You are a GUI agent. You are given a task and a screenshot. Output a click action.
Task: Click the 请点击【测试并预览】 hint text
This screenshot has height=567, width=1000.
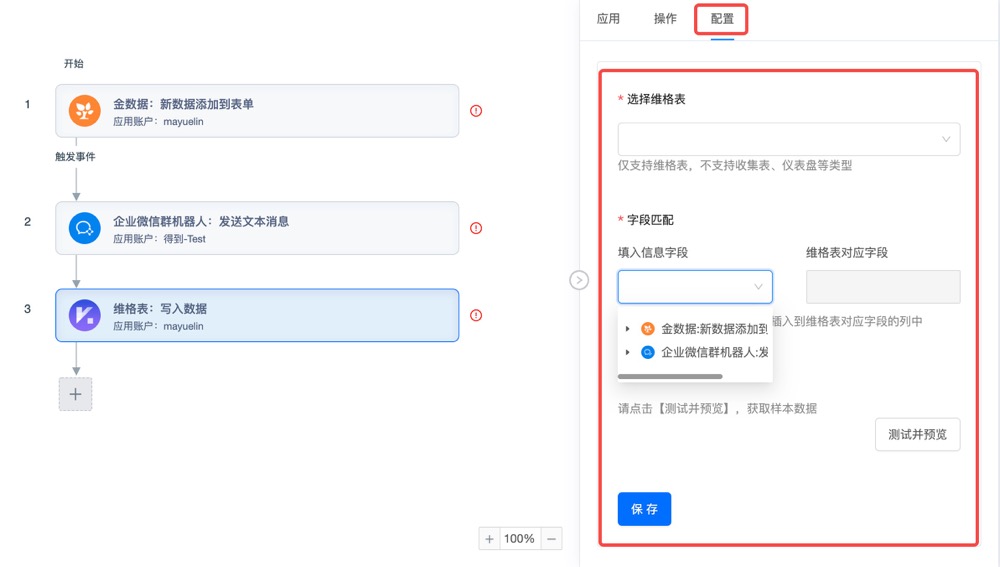(717, 409)
